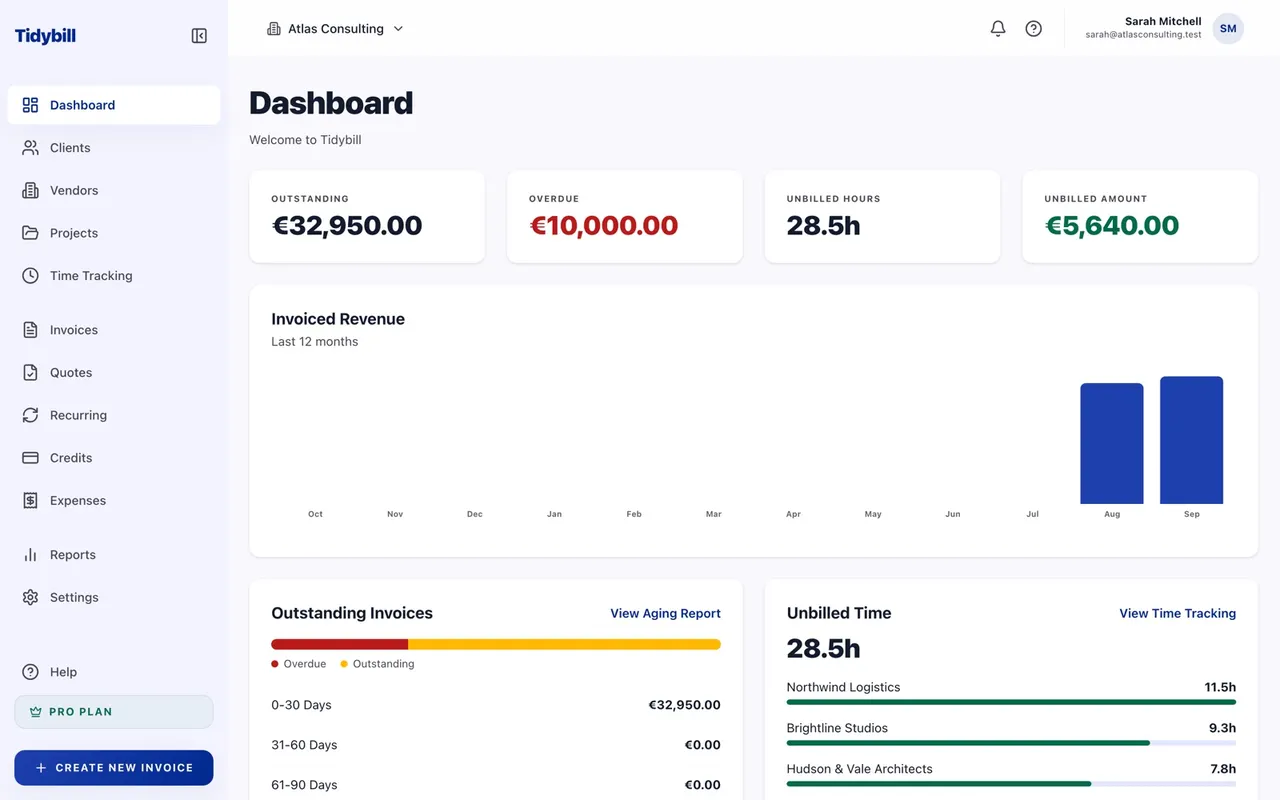Click the Outstanding Invoices overdue/outstanding bar

click(496, 644)
